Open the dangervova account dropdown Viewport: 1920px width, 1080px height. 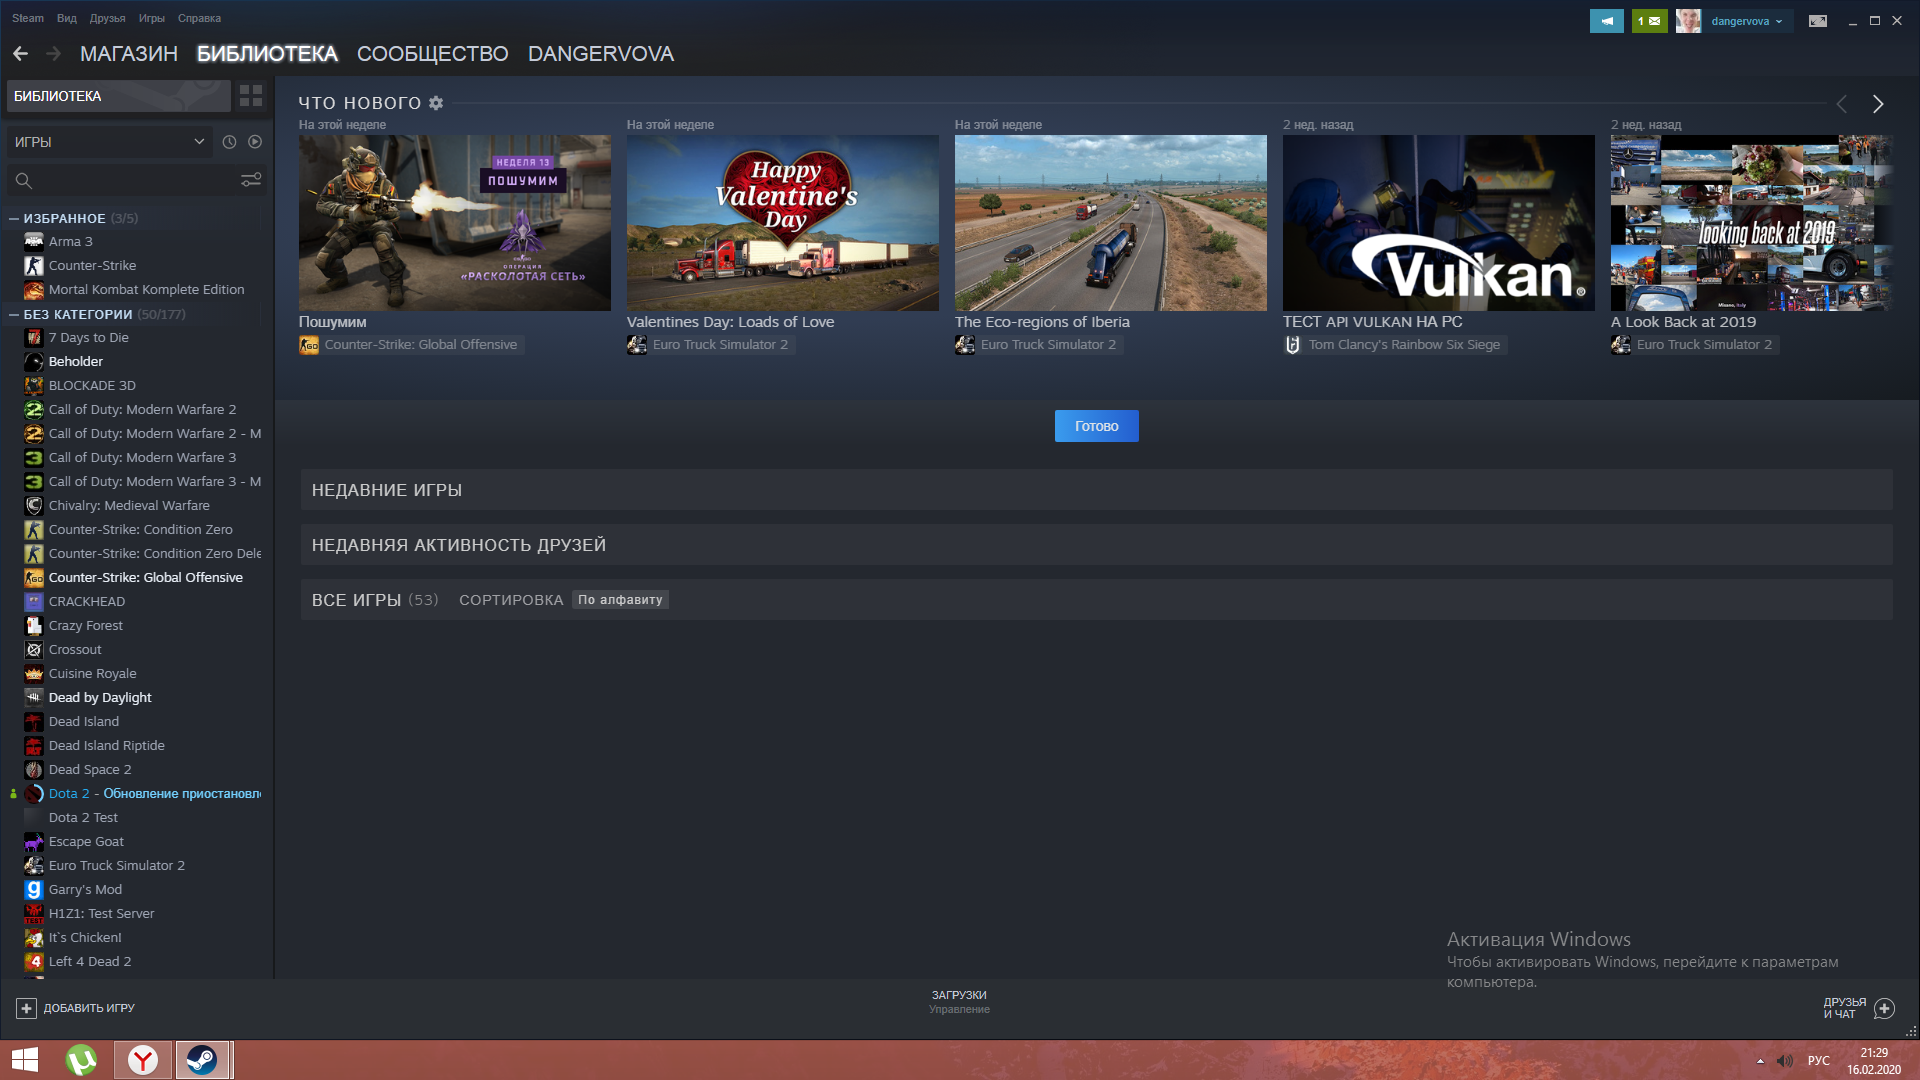pos(1746,21)
